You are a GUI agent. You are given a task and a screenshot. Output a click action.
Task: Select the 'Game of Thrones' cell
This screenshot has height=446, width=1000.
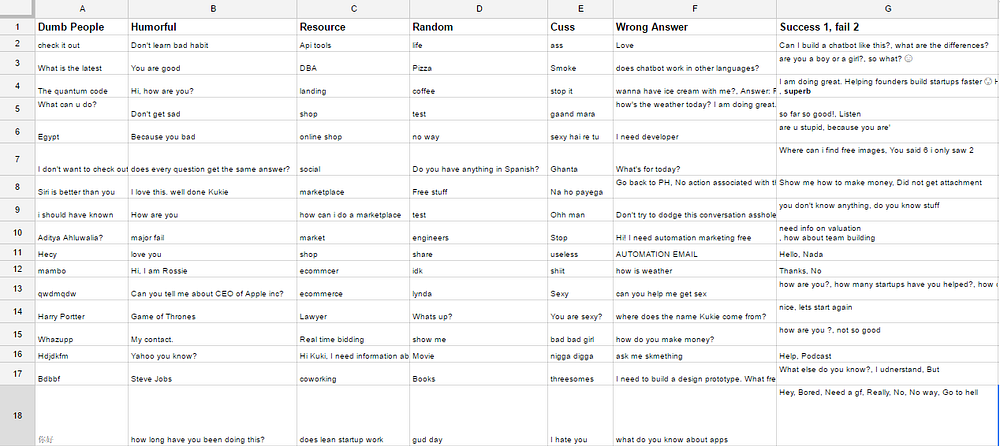coord(212,311)
